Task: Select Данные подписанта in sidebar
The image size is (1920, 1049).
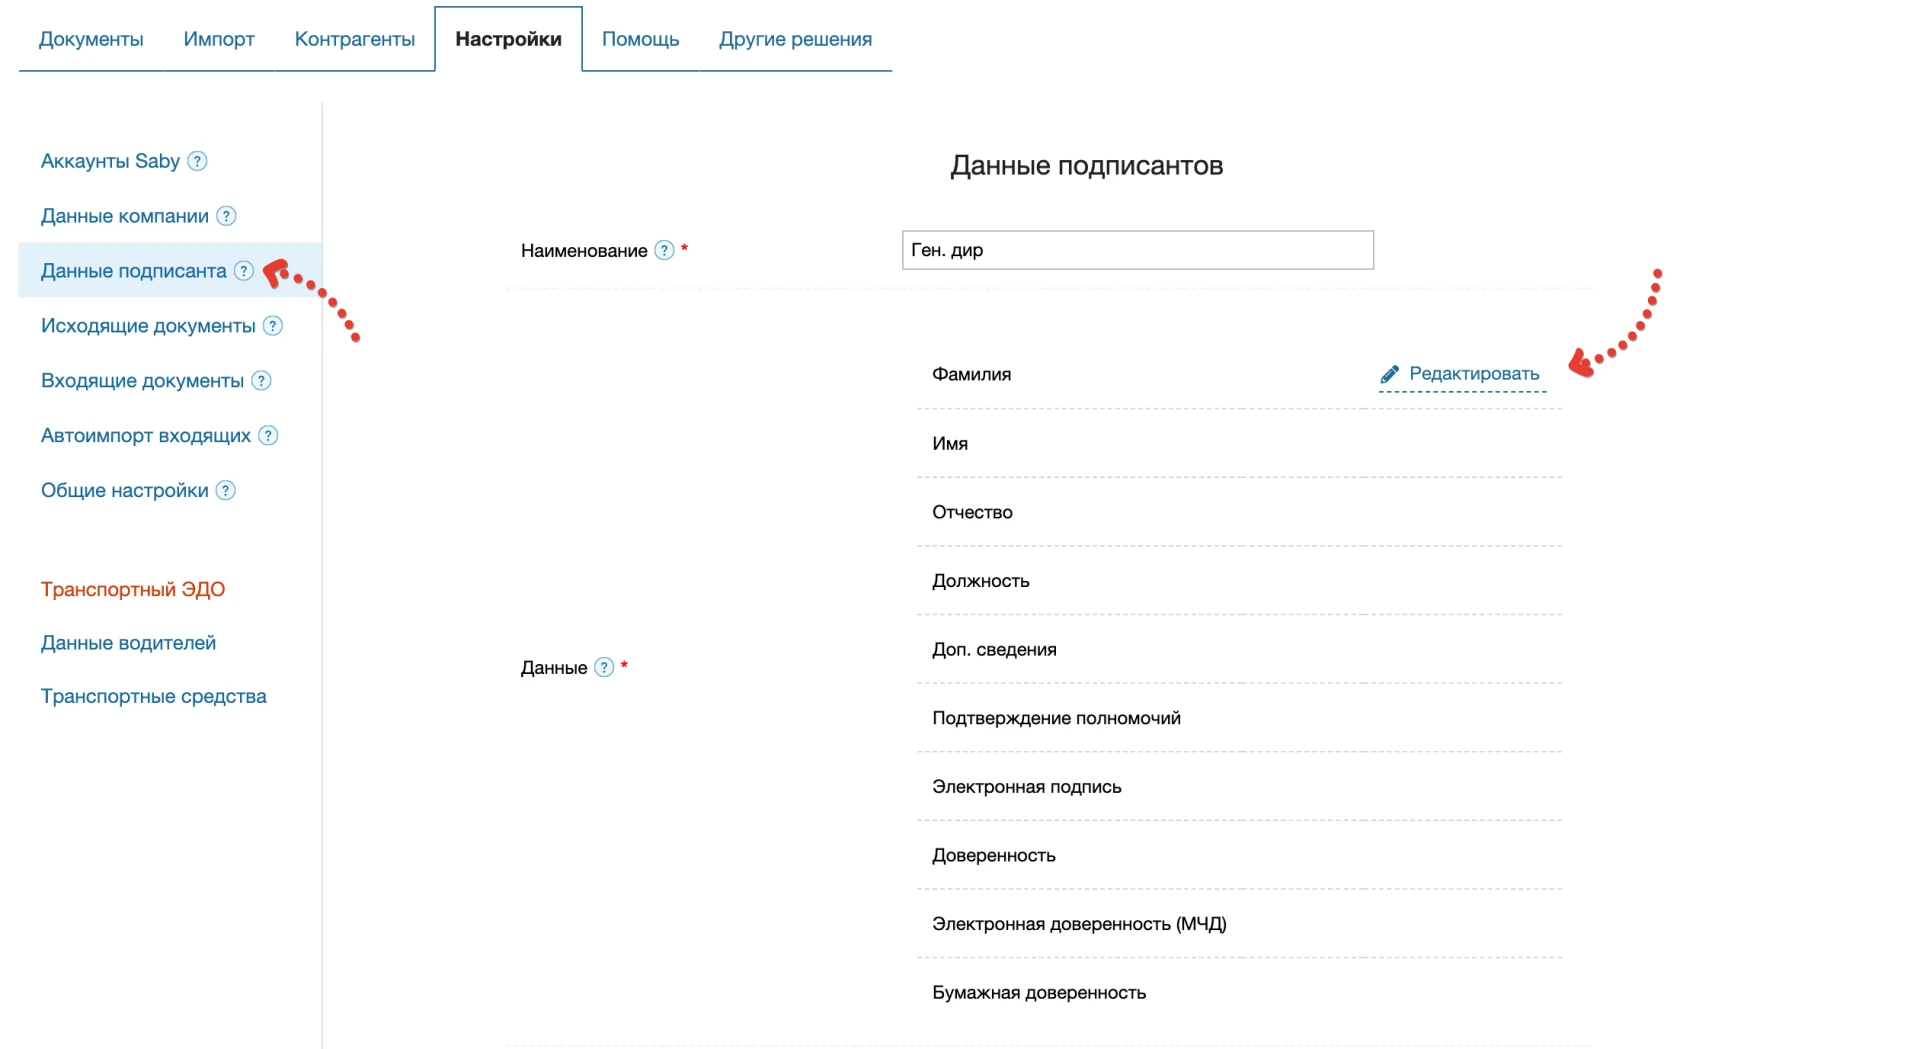Action: (x=134, y=271)
